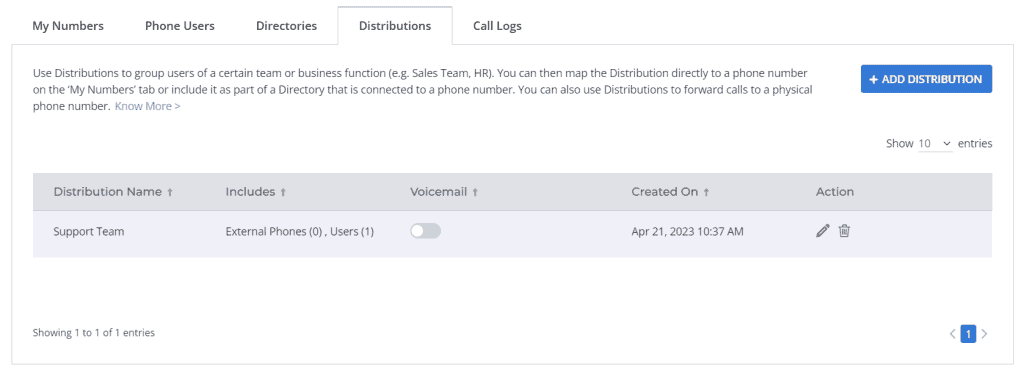1024x376 pixels.
Task: Go to next page with right chevron
Action: point(985,334)
